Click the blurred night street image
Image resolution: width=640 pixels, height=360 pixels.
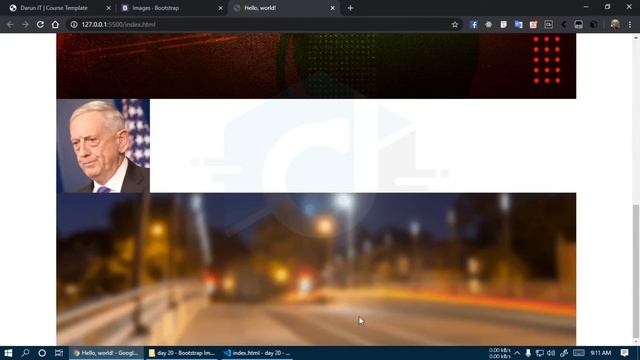316,269
